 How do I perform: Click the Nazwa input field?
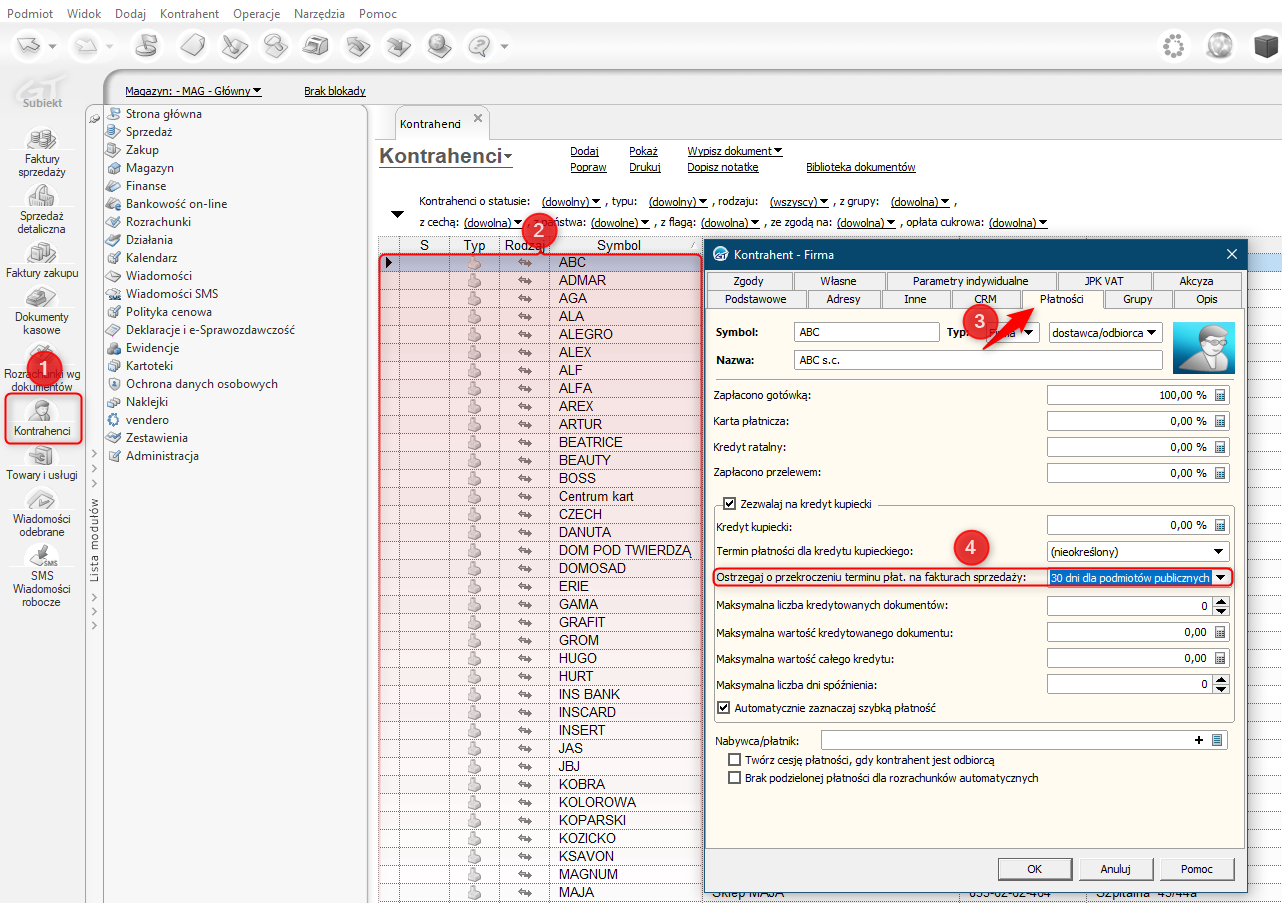[978, 360]
